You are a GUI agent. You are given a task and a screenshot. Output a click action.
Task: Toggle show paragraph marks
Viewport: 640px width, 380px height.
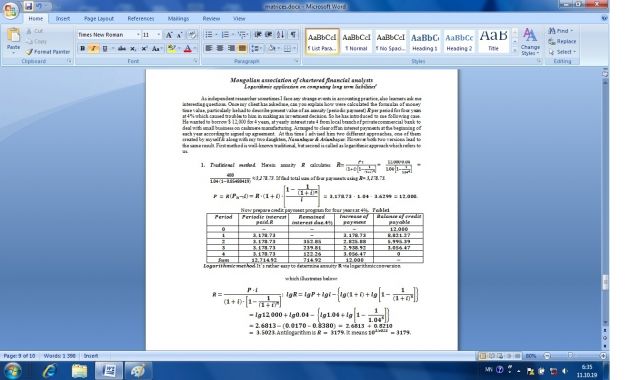click(x=293, y=35)
